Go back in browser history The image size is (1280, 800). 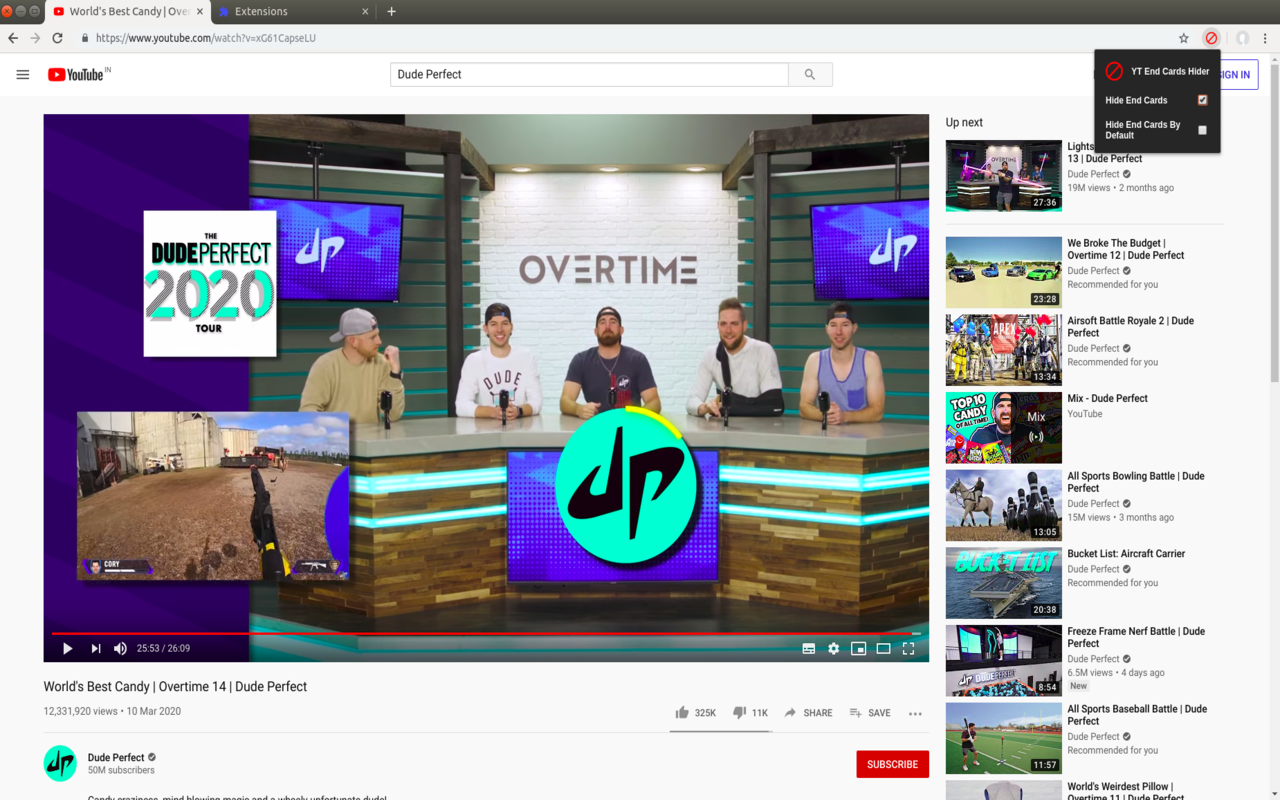tap(13, 38)
